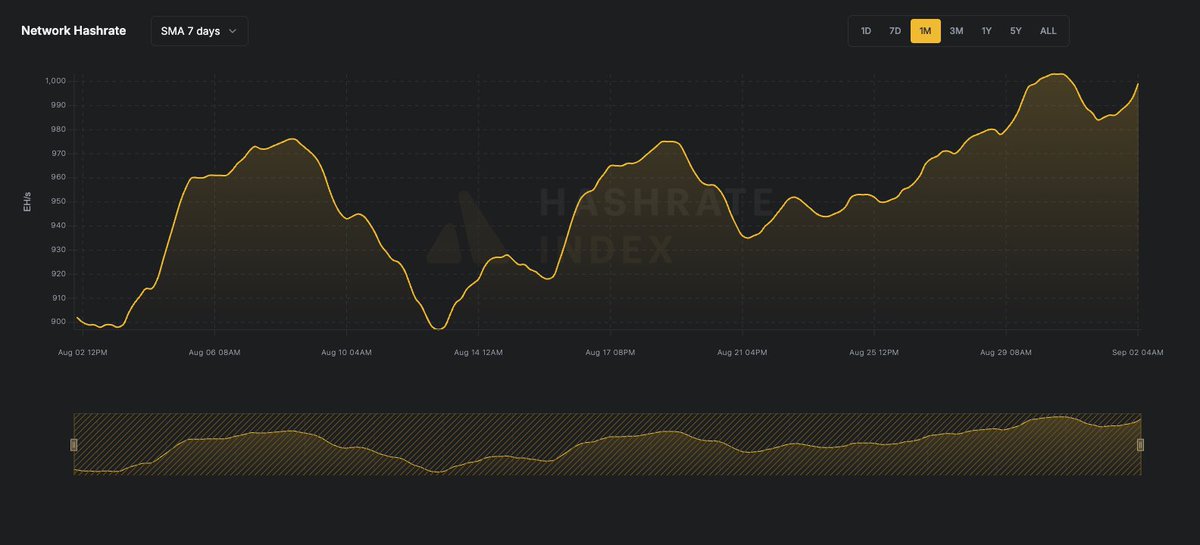
Task: Switch to the 1Y time range
Action: click(x=986, y=31)
